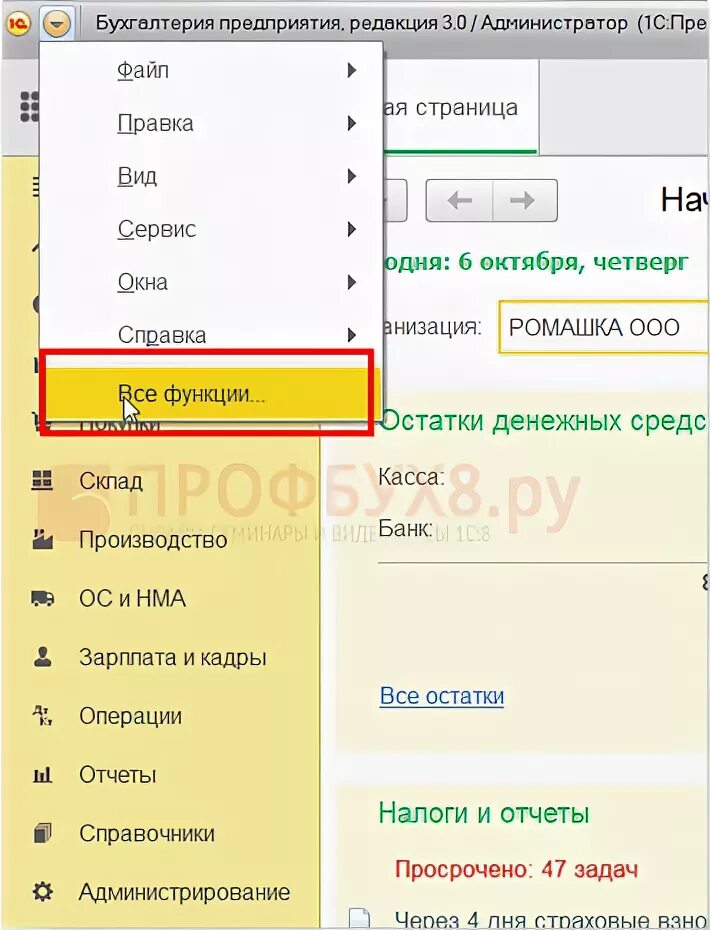Click the Остатки денежных средств heading

543,421
